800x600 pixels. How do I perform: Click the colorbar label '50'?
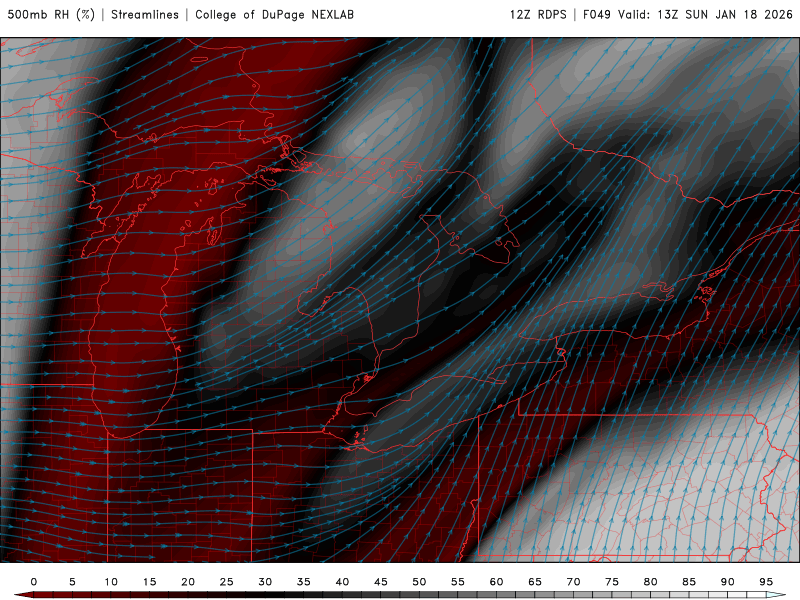tap(419, 582)
